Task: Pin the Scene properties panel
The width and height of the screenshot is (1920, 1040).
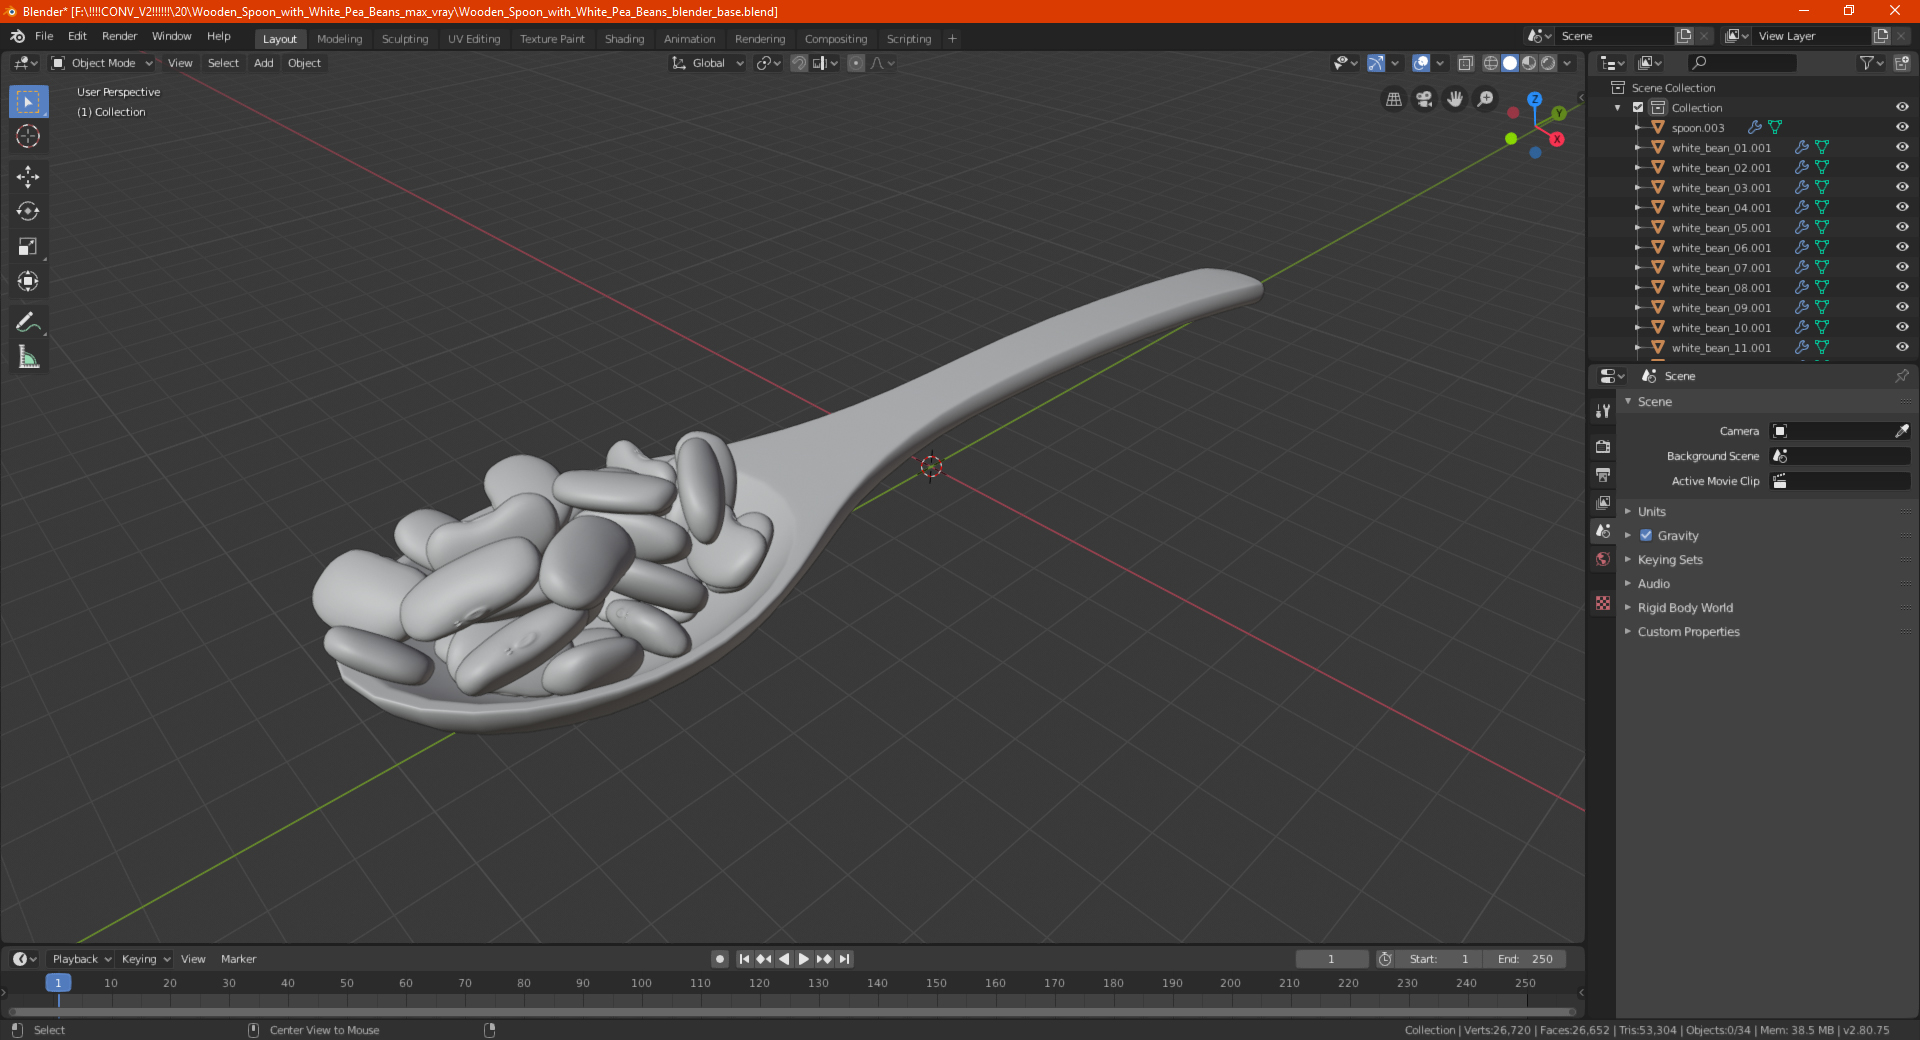Action: pos(1901,376)
